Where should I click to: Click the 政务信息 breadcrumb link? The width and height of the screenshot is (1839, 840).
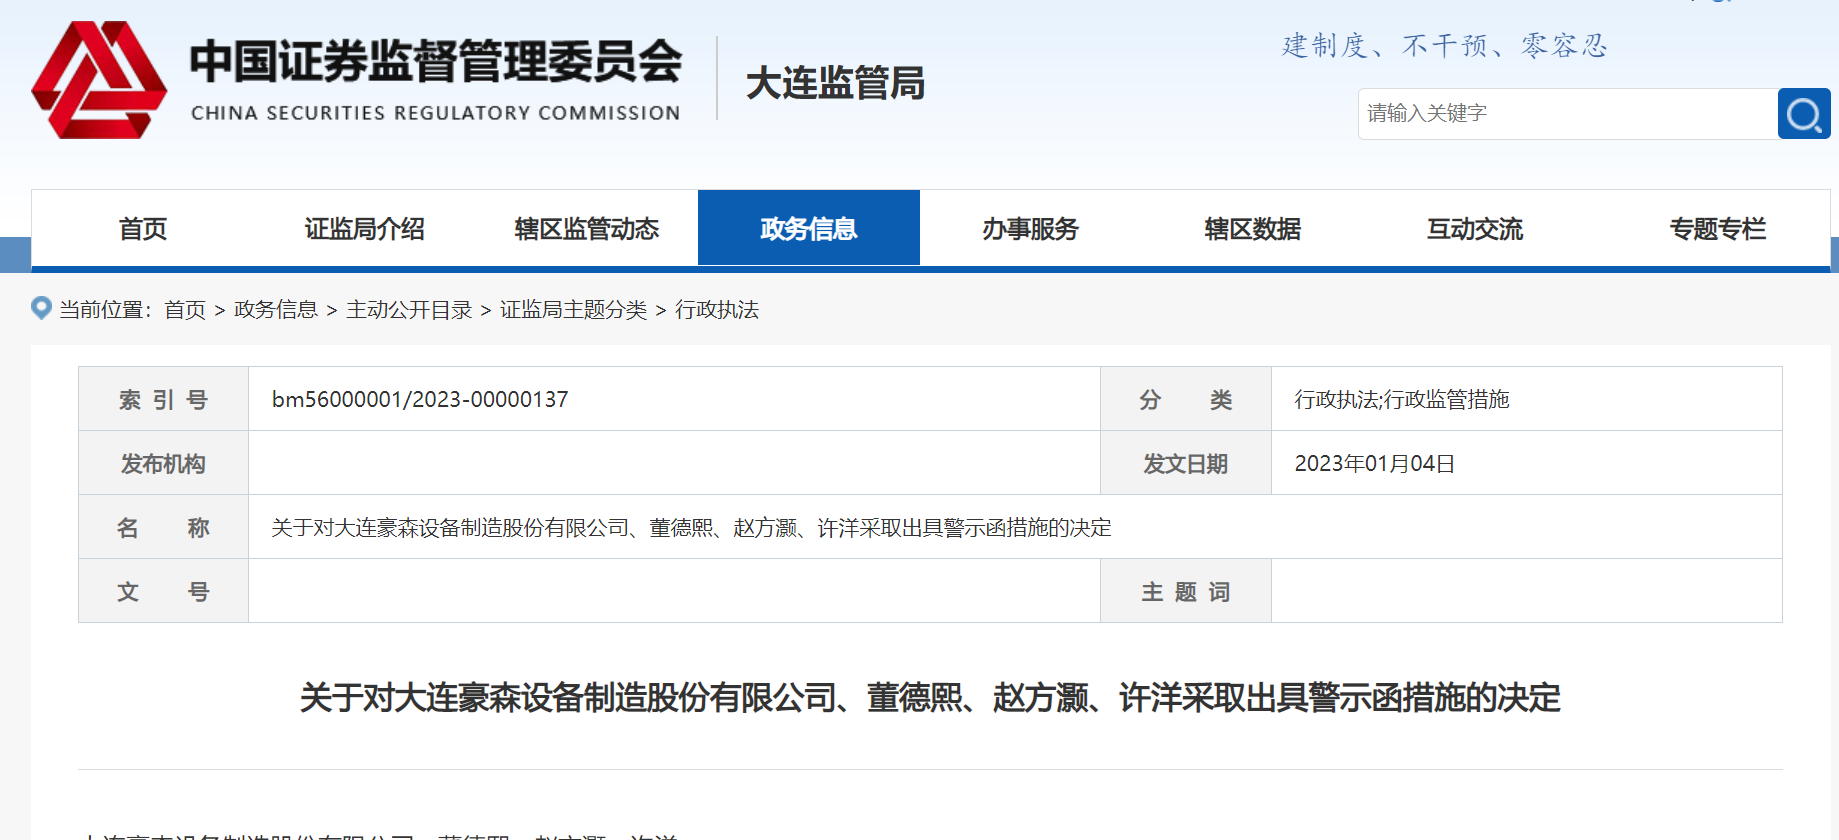(x=275, y=310)
